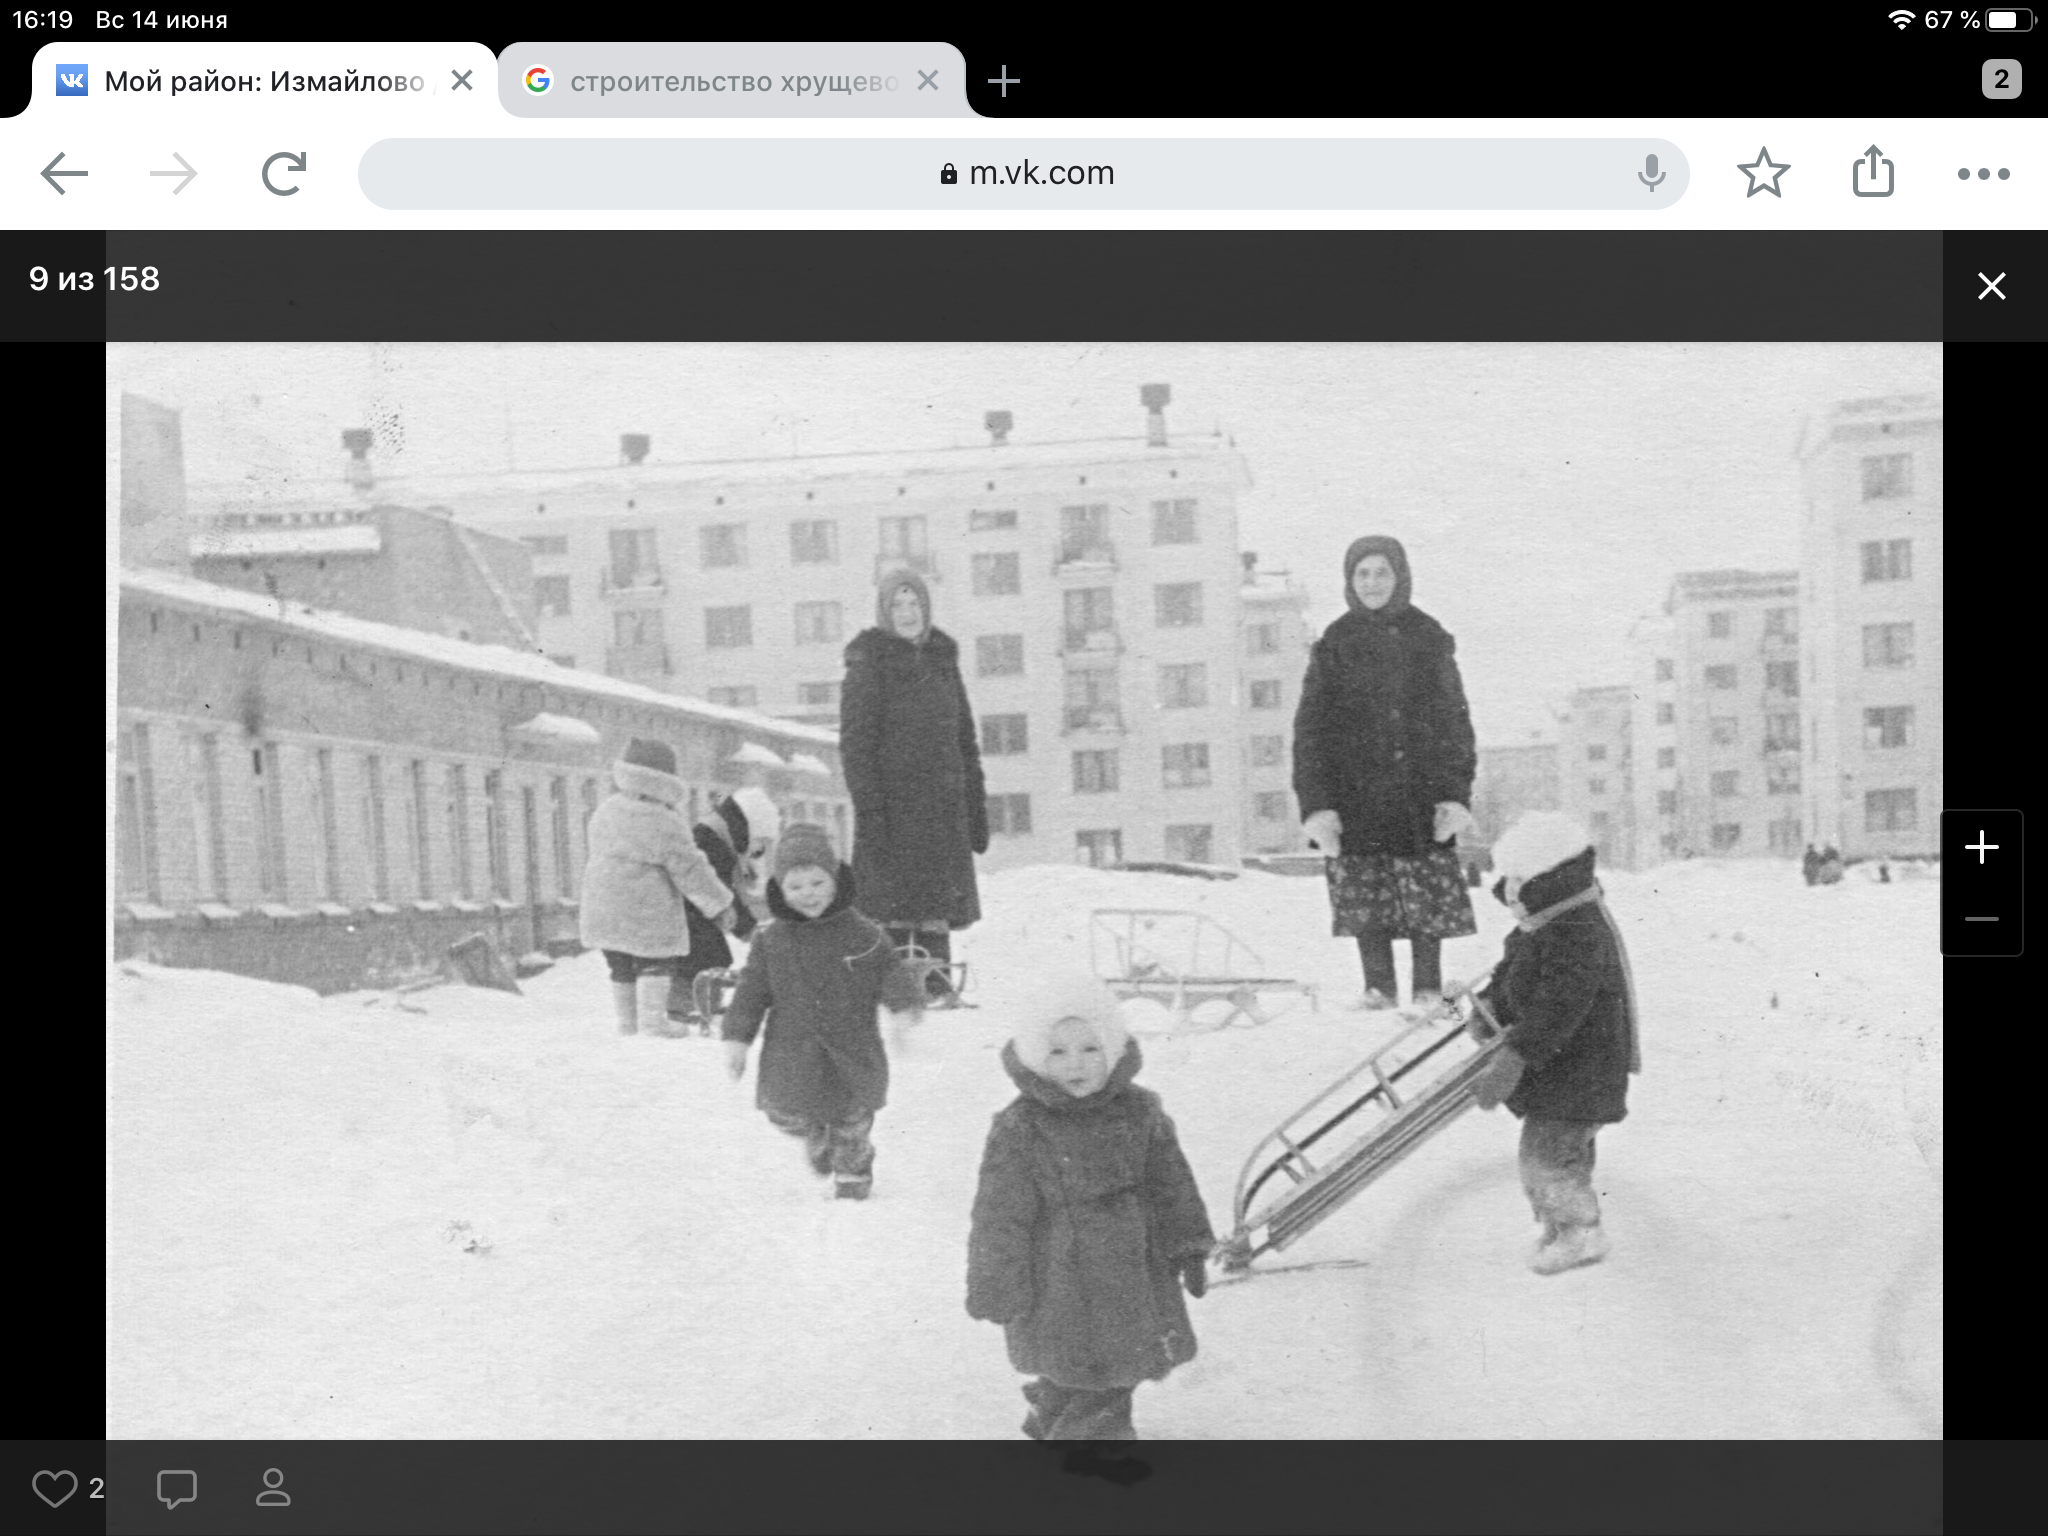
Task: Close the Google search tab
Action: [x=928, y=81]
